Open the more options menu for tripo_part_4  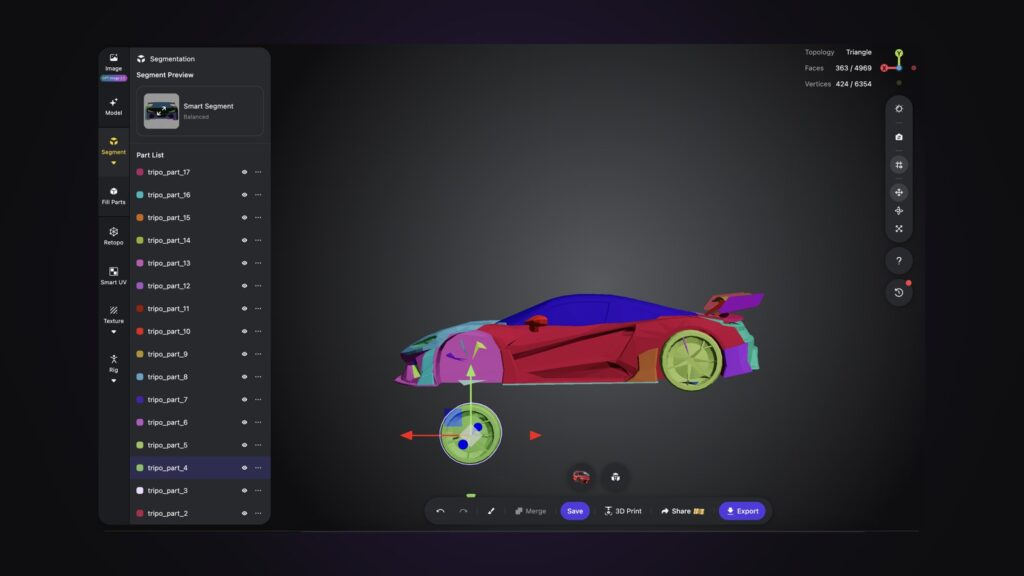point(258,468)
